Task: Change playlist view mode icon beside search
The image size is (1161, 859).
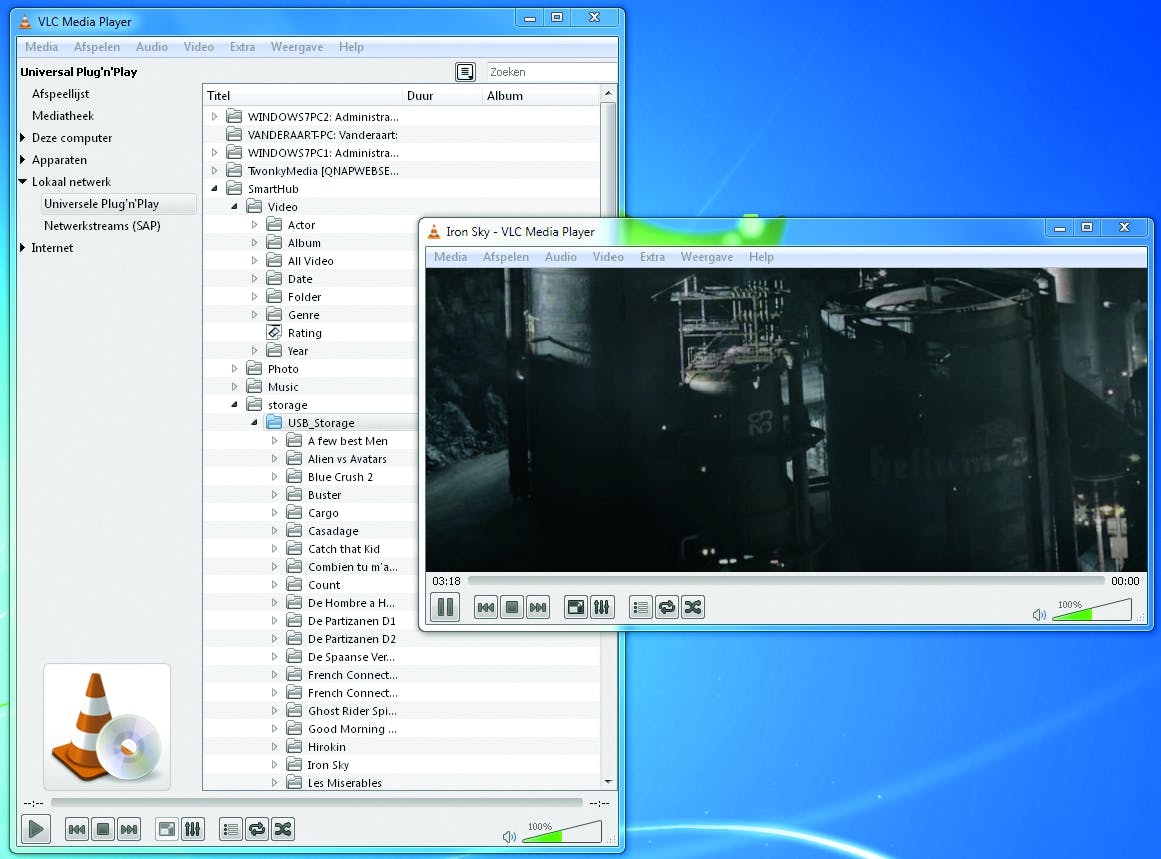Action: pos(465,72)
